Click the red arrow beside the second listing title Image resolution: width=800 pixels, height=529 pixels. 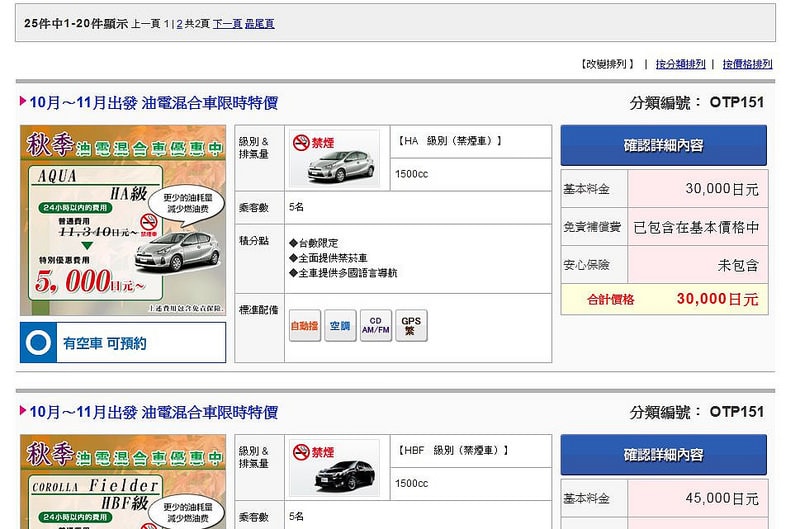click(x=22, y=410)
